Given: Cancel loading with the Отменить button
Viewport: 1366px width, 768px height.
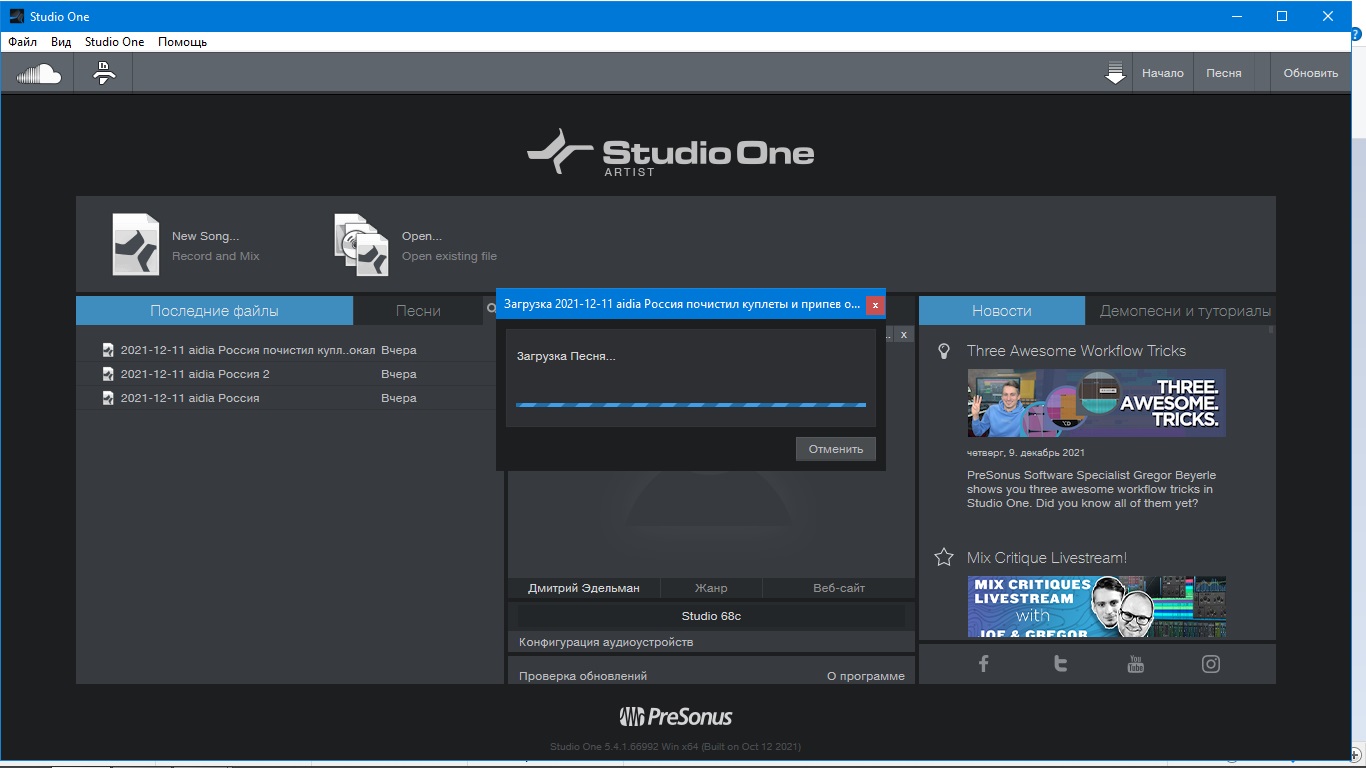Looking at the screenshot, I should [836, 449].
